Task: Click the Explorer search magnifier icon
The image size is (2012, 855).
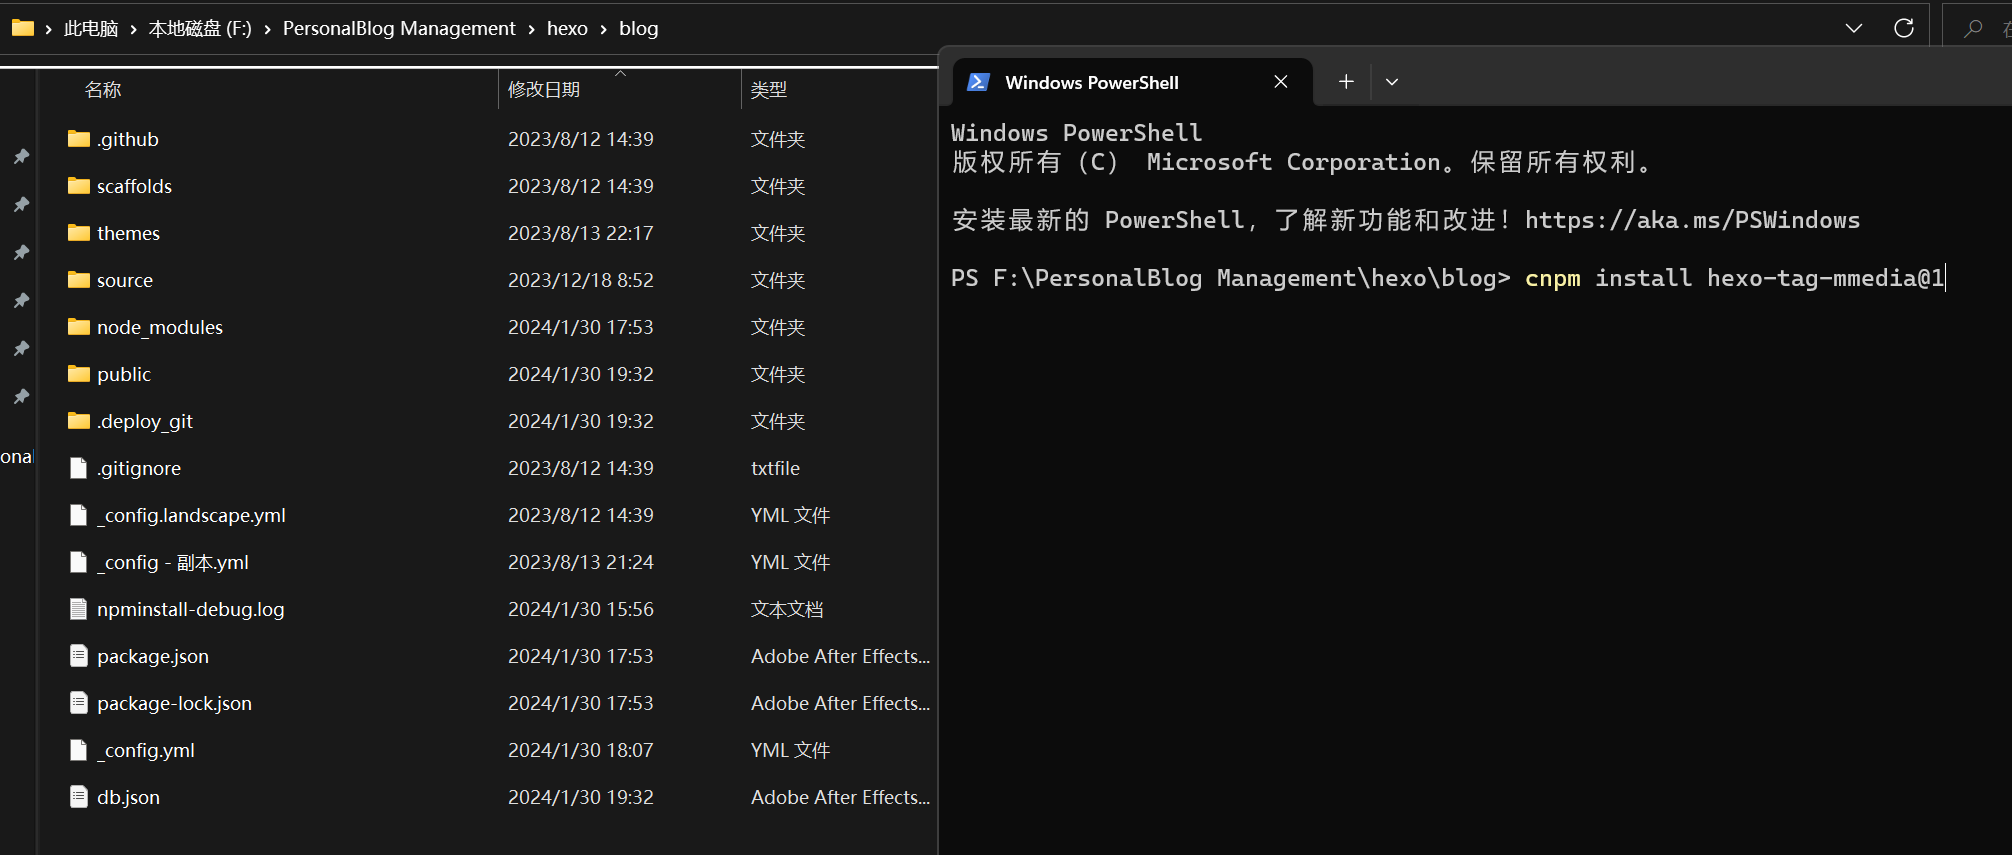Action: coord(1973,28)
